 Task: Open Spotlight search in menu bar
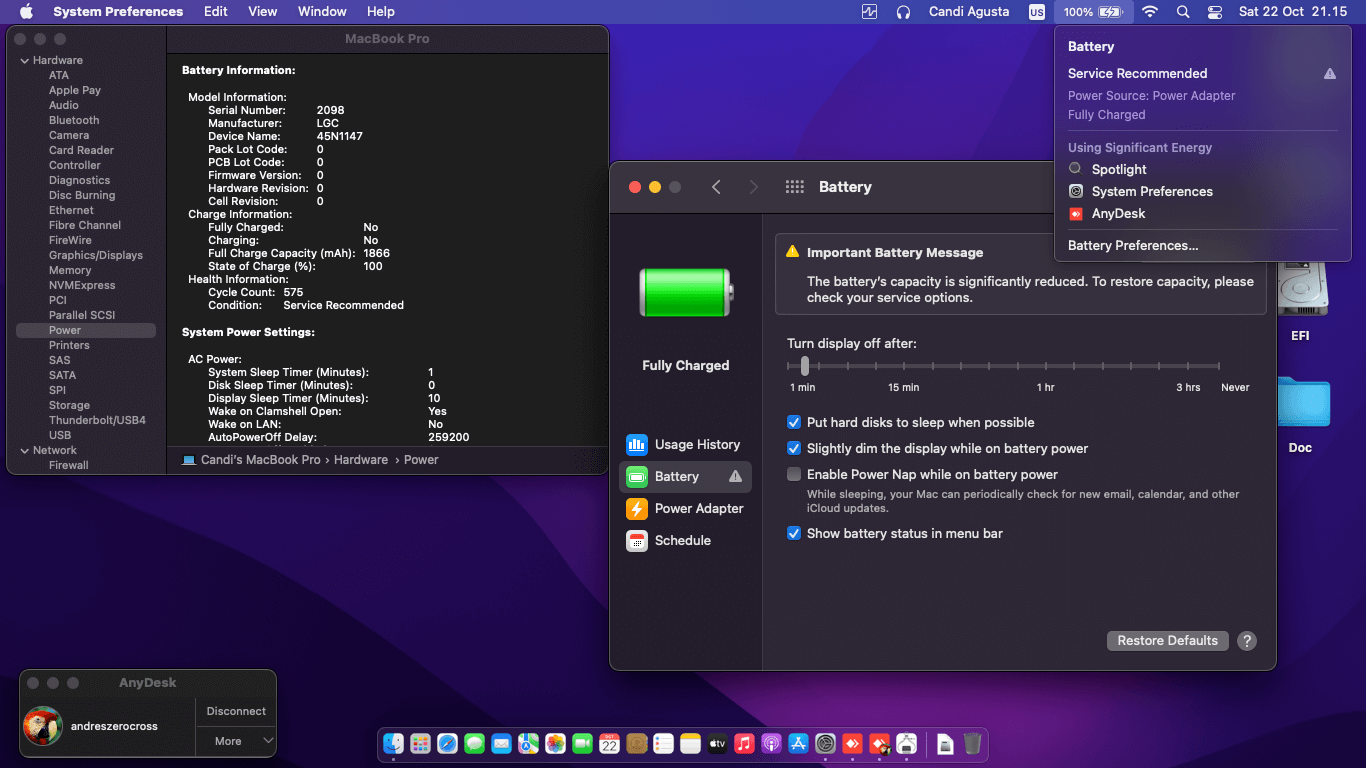click(1183, 12)
